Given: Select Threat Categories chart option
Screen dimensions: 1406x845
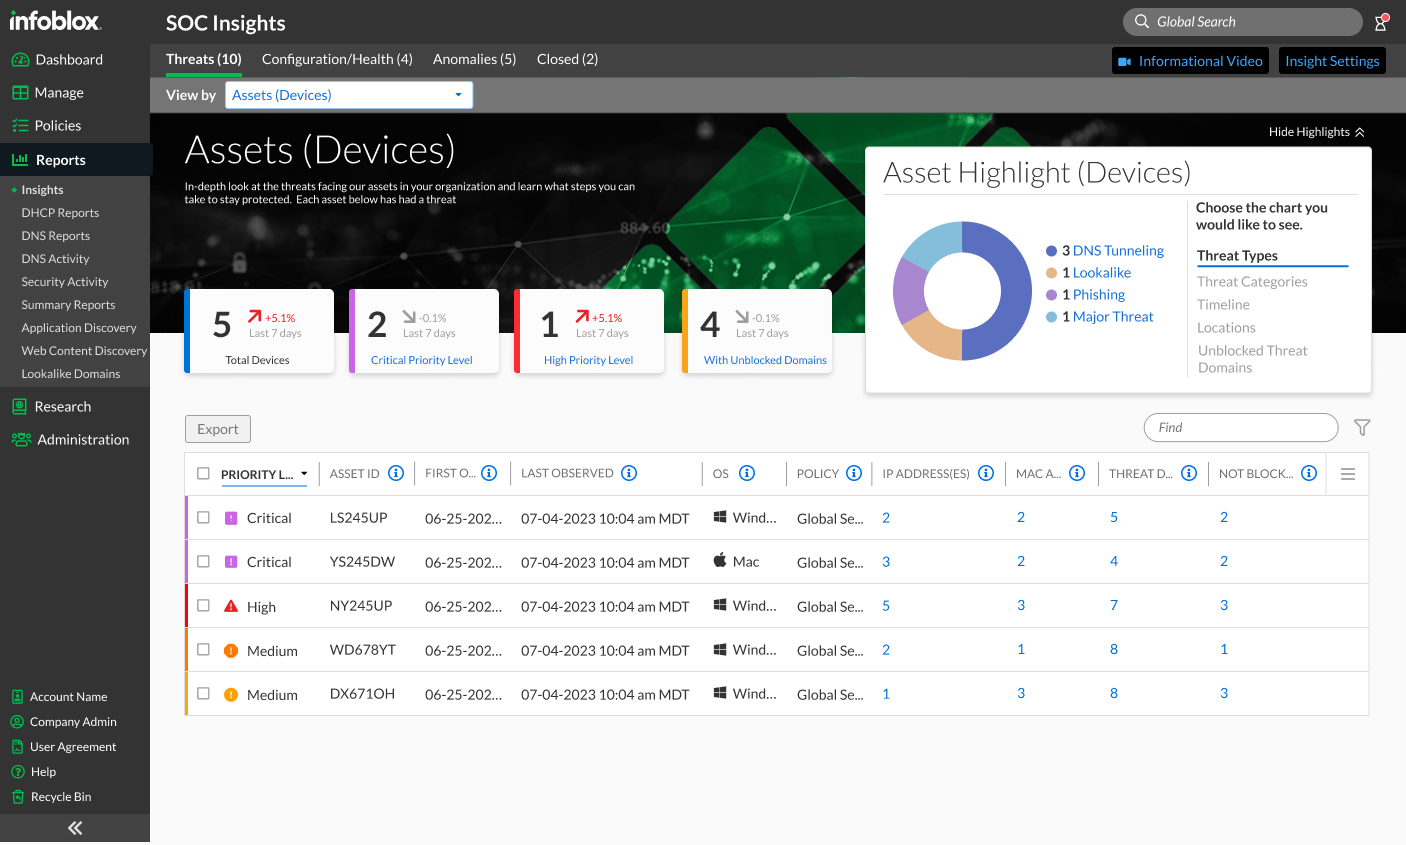Looking at the screenshot, I should [1252, 282].
